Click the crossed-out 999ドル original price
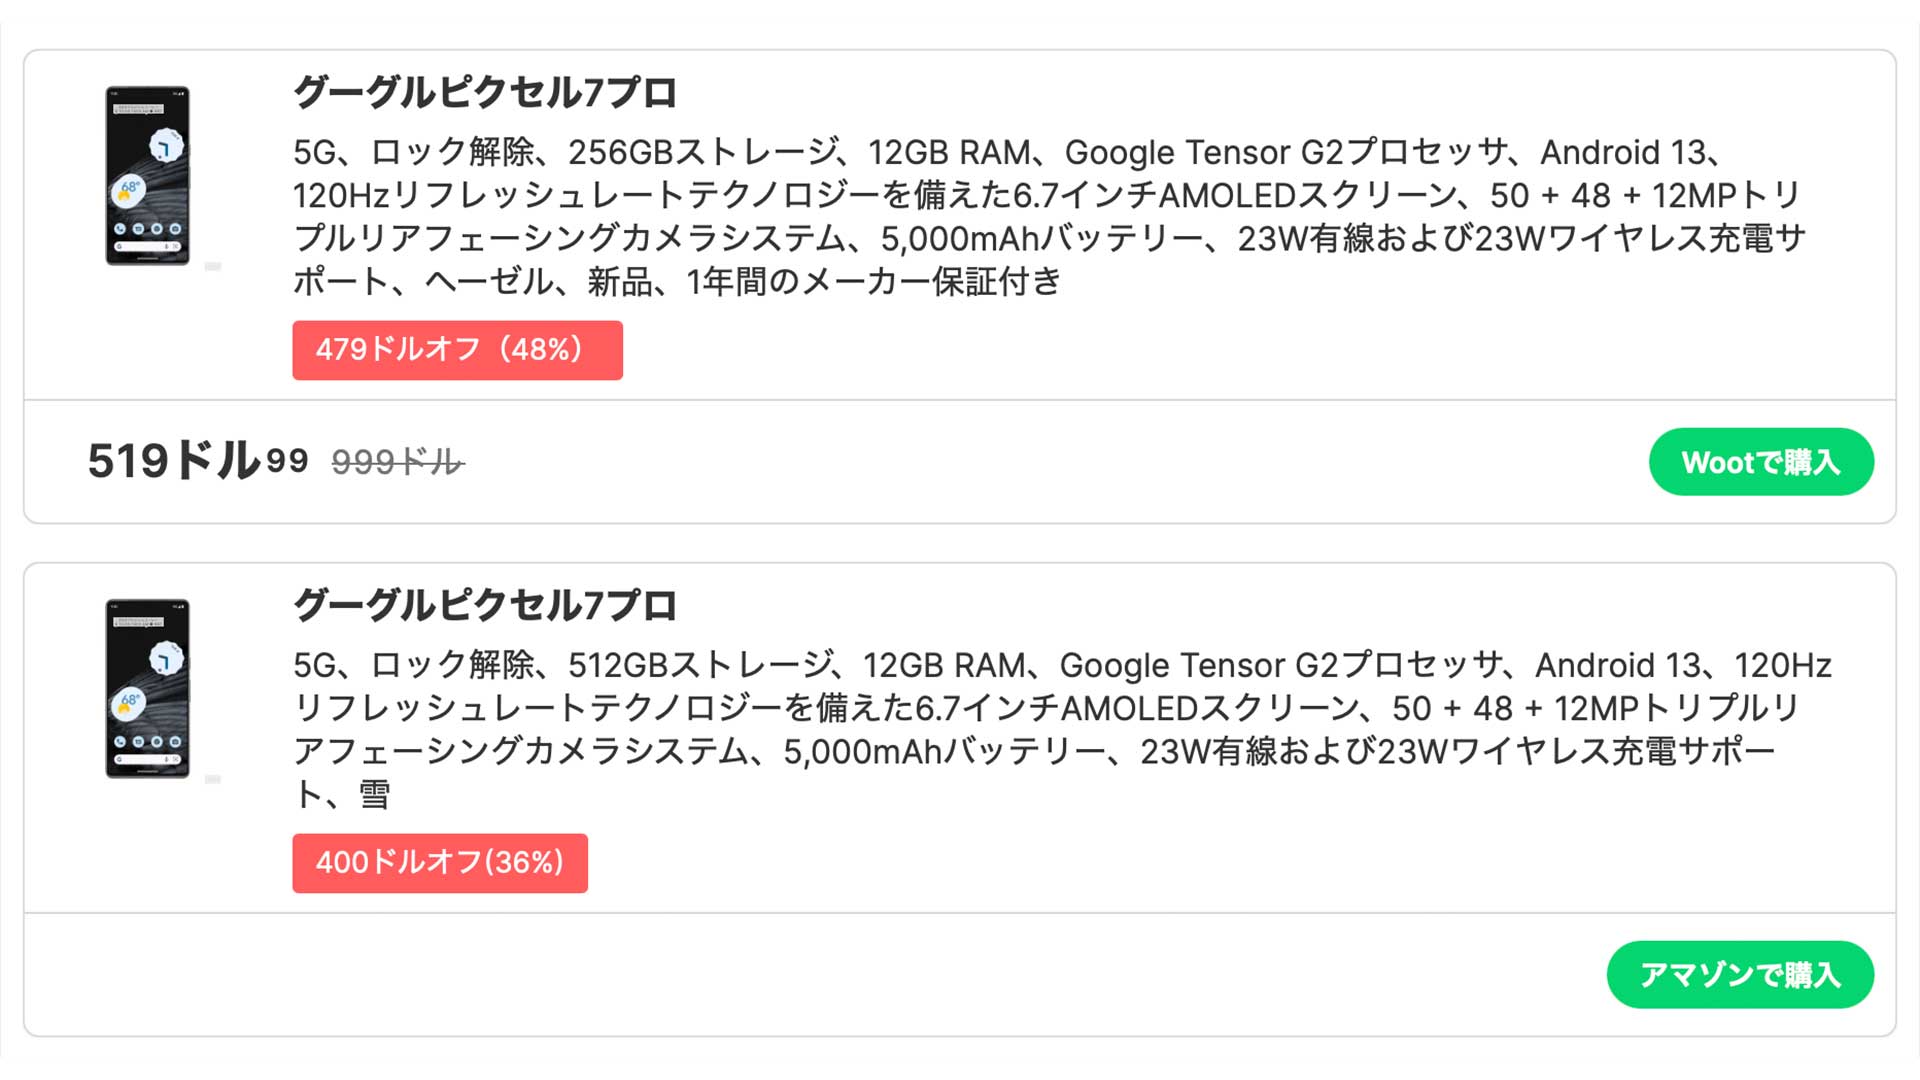 [397, 462]
